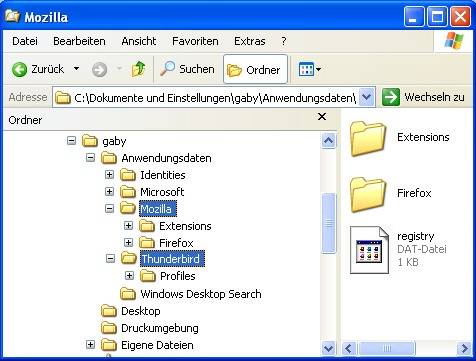
Task: Click the grey forward arrow icon
Action: 99,70
